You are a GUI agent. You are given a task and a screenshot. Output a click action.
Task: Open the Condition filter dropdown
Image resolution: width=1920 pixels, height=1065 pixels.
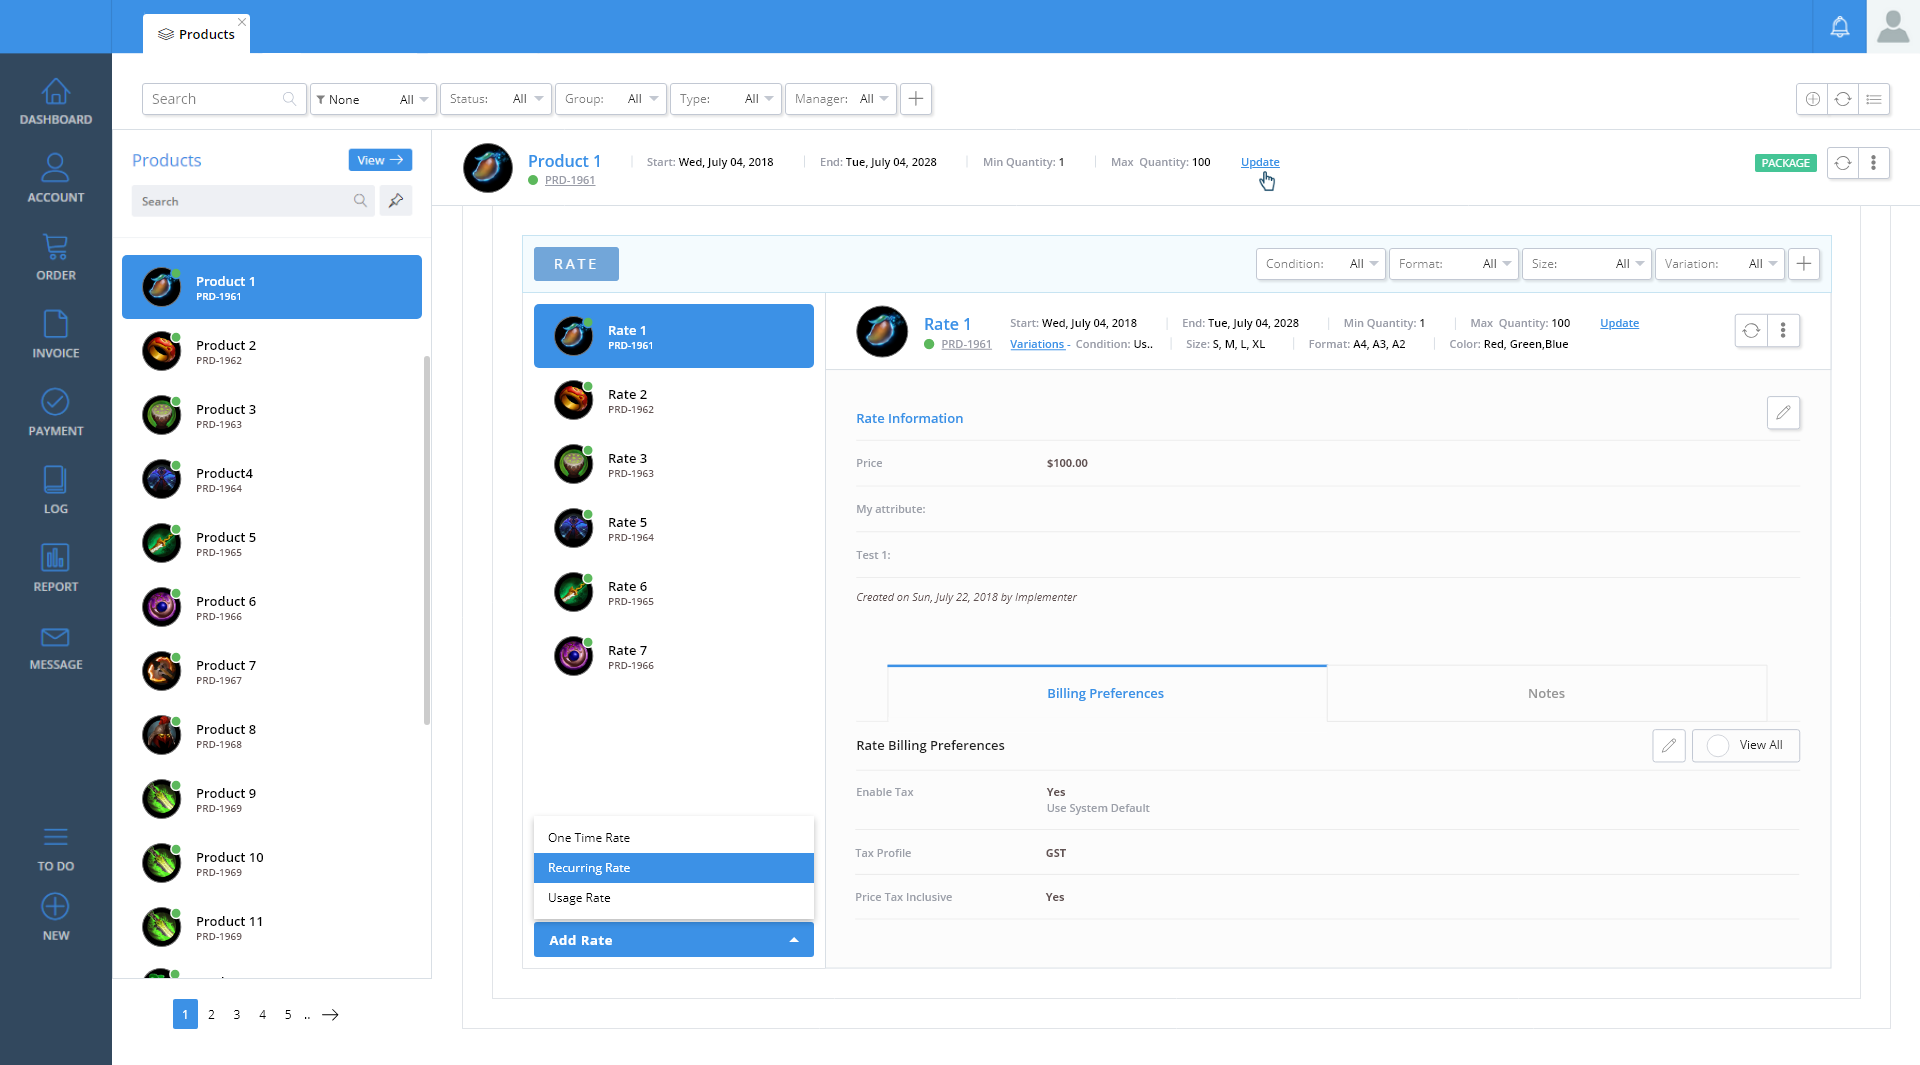click(1320, 264)
